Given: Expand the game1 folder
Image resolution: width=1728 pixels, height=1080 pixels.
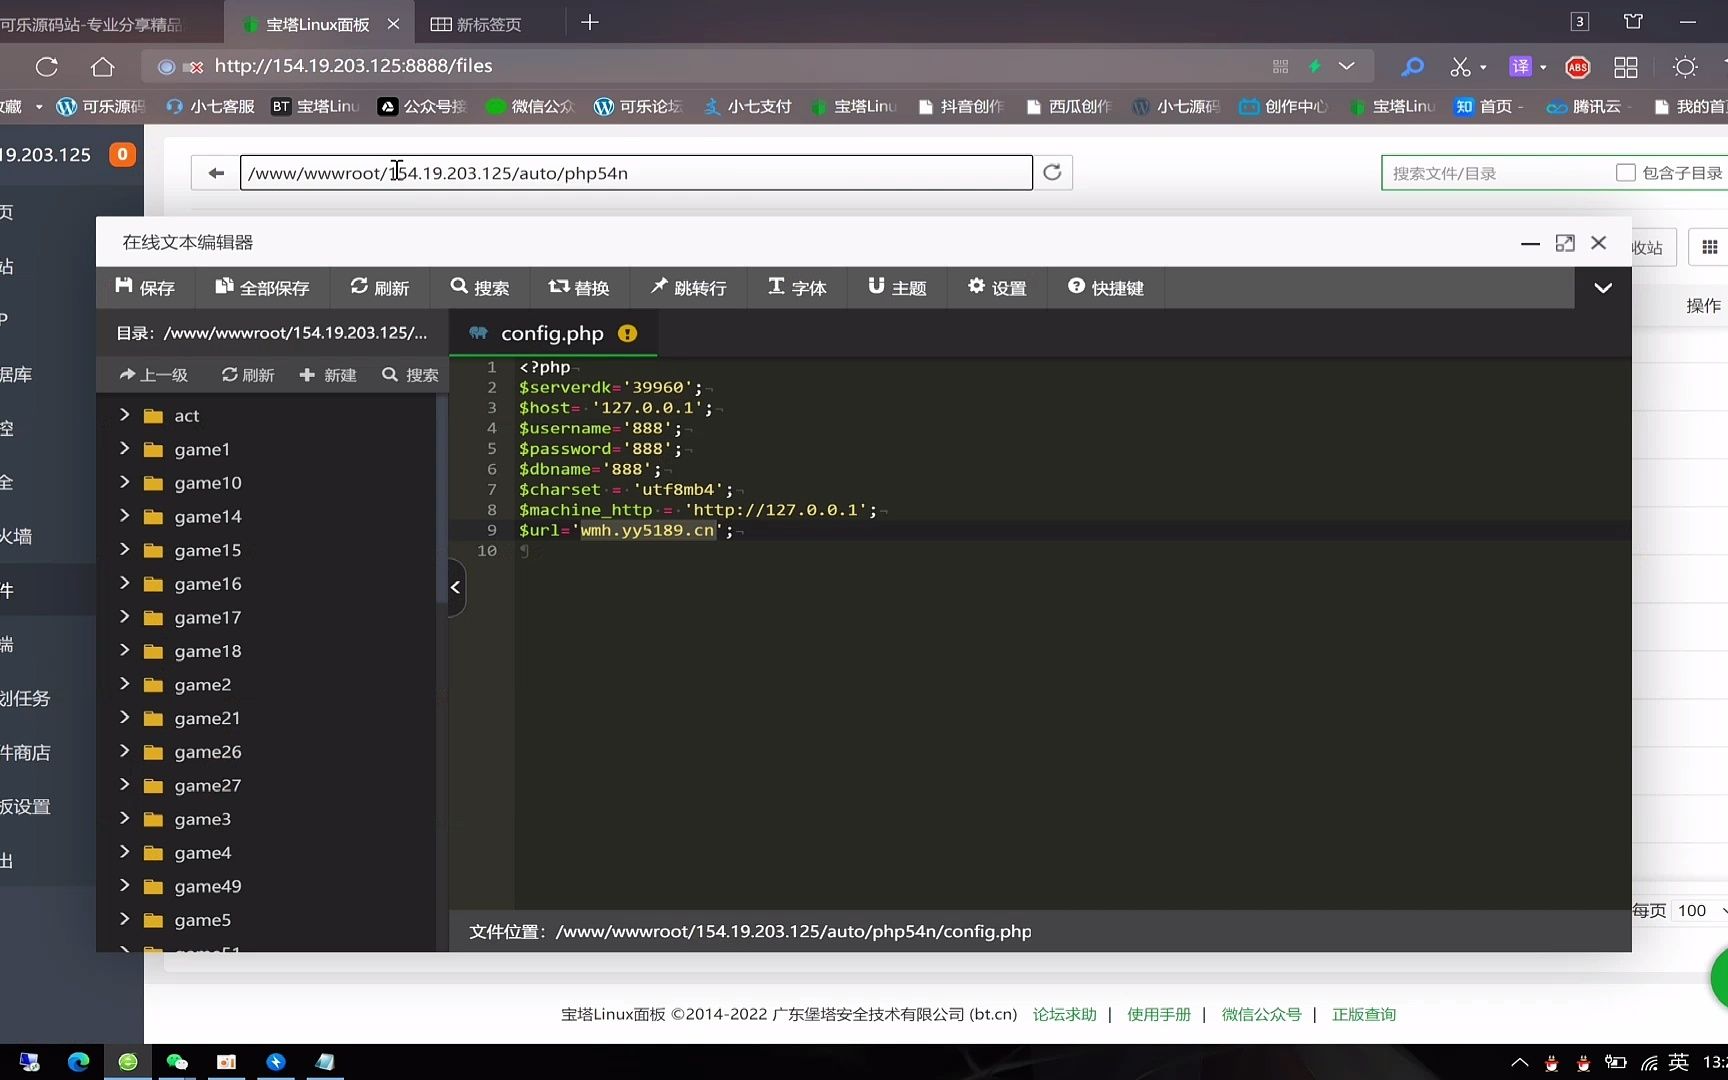Looking at the screenshot, I should click(124, 449).
